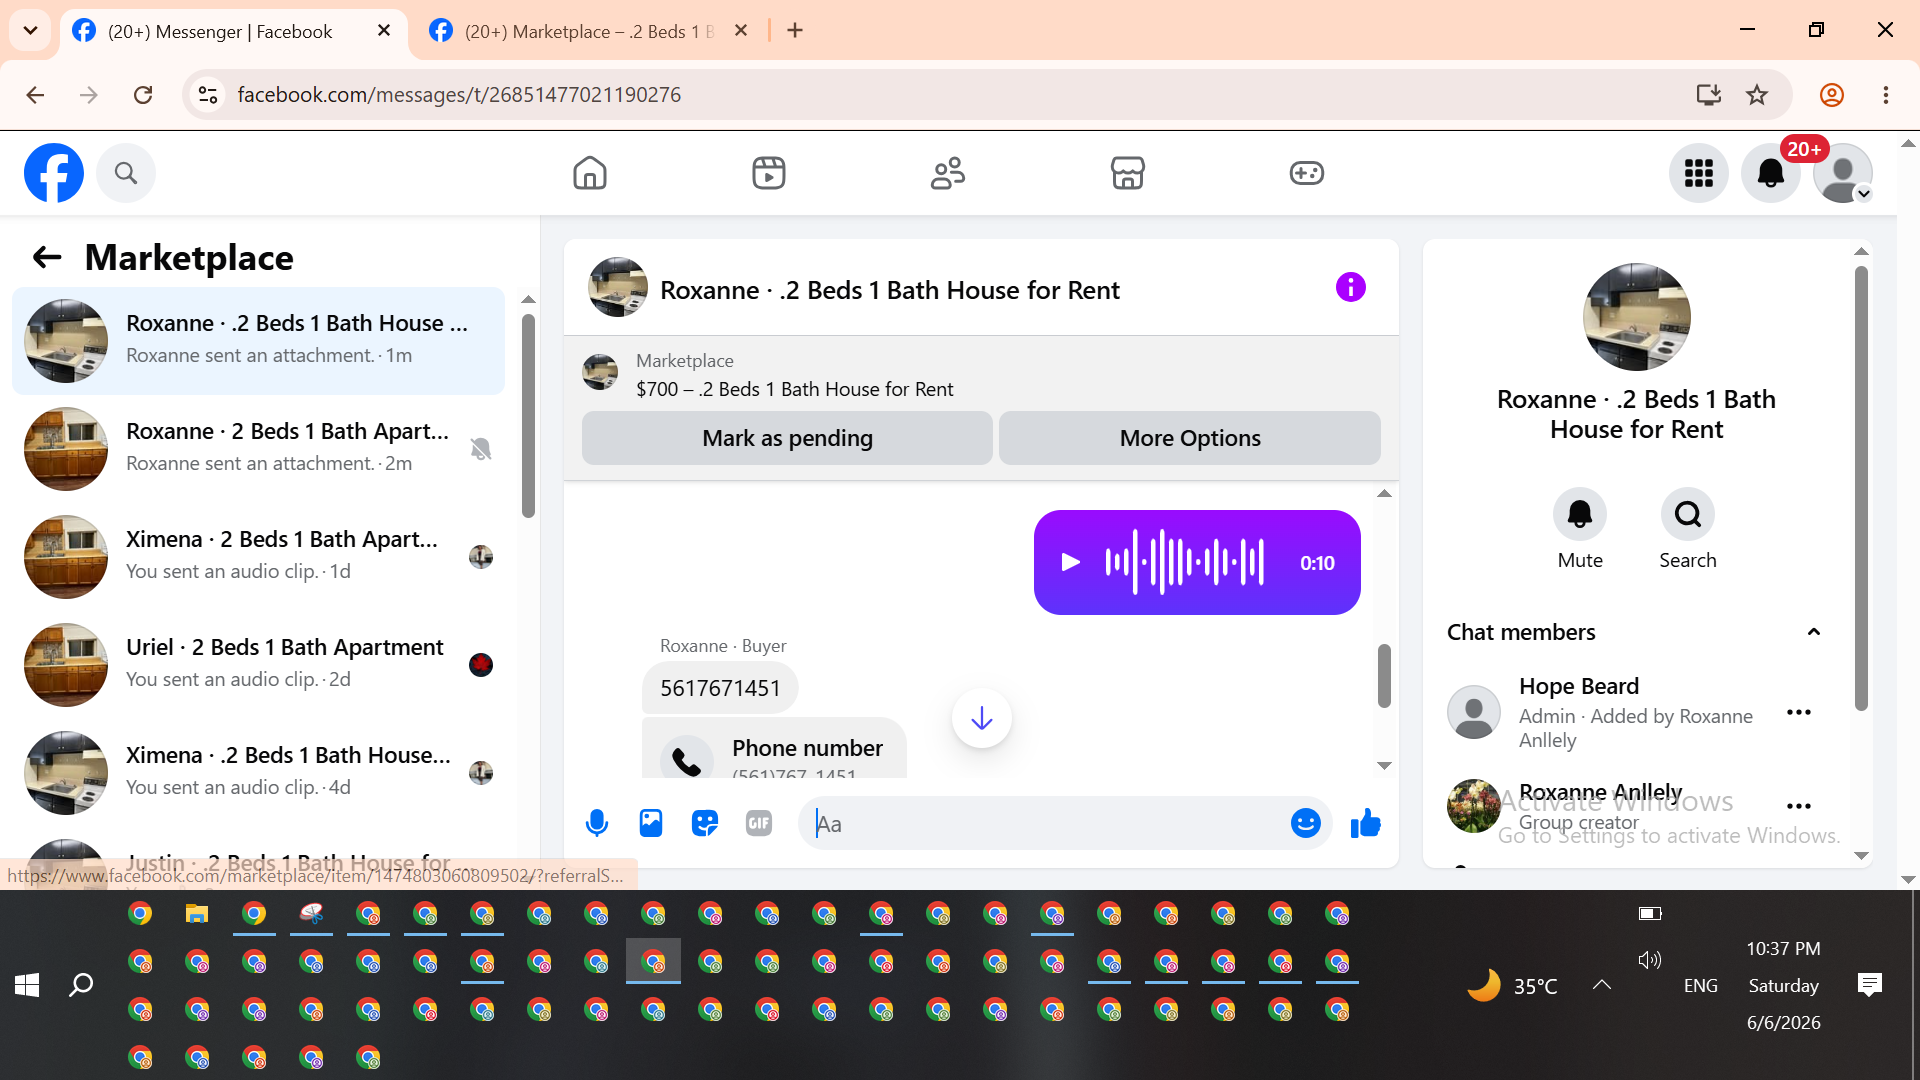The height and width of the screenshot is (1080, 1920).
Task: Open File Explorer from the taskbar
Action: coord(197,913)
